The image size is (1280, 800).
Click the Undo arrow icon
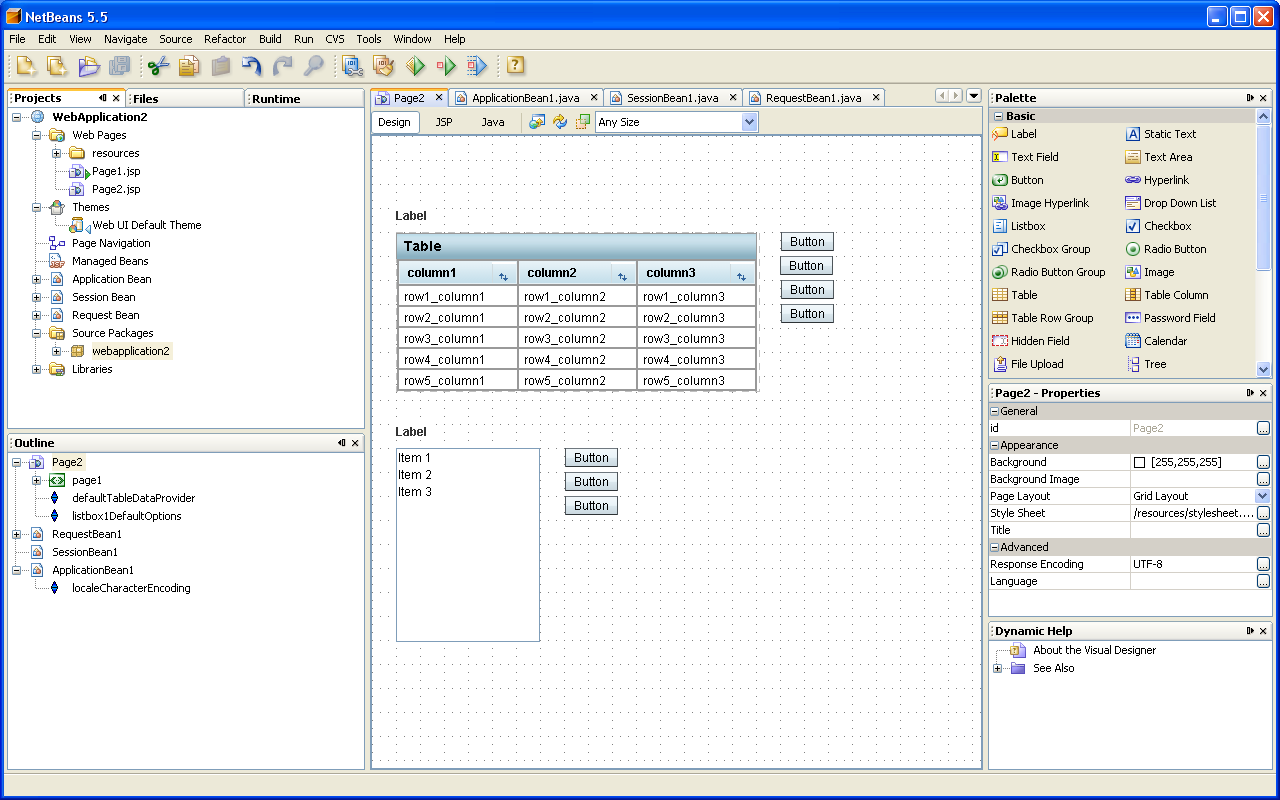251,66
